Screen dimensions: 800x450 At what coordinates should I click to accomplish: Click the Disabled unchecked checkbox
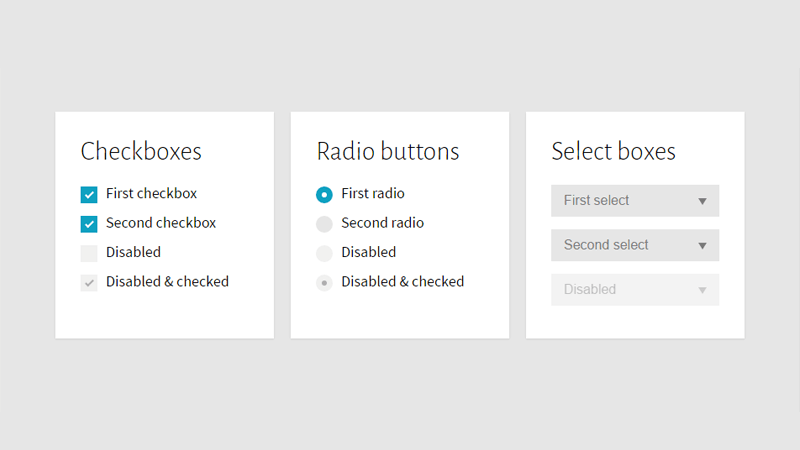(x=89, y=253)
